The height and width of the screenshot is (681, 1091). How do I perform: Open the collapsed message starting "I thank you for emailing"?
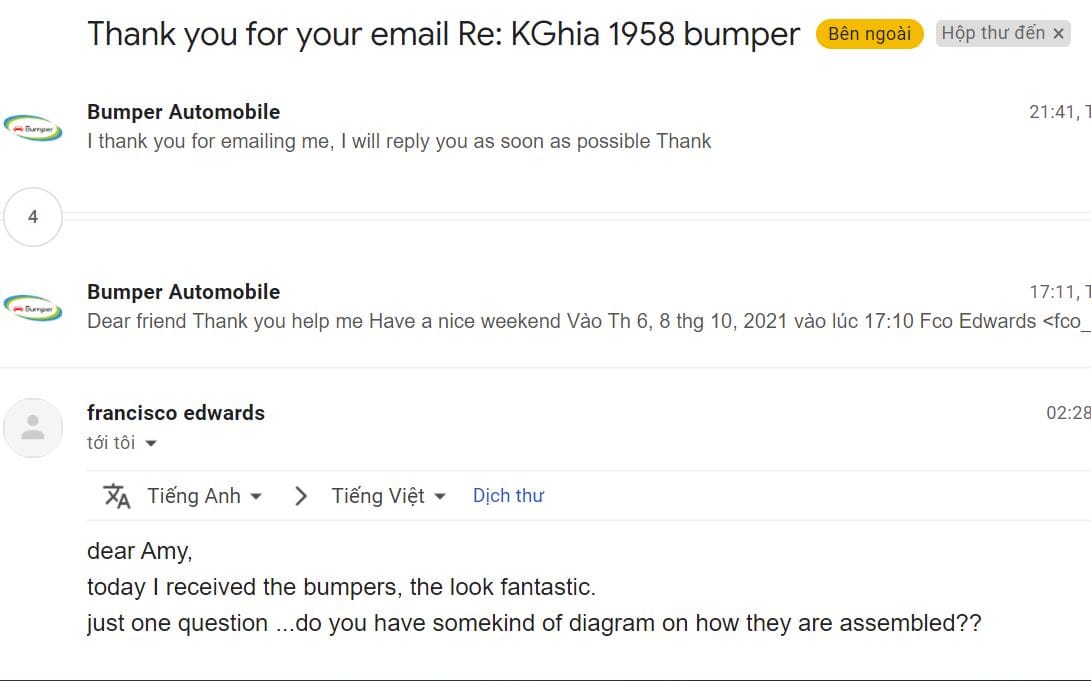pyautogui.click(x=399, y=142)
